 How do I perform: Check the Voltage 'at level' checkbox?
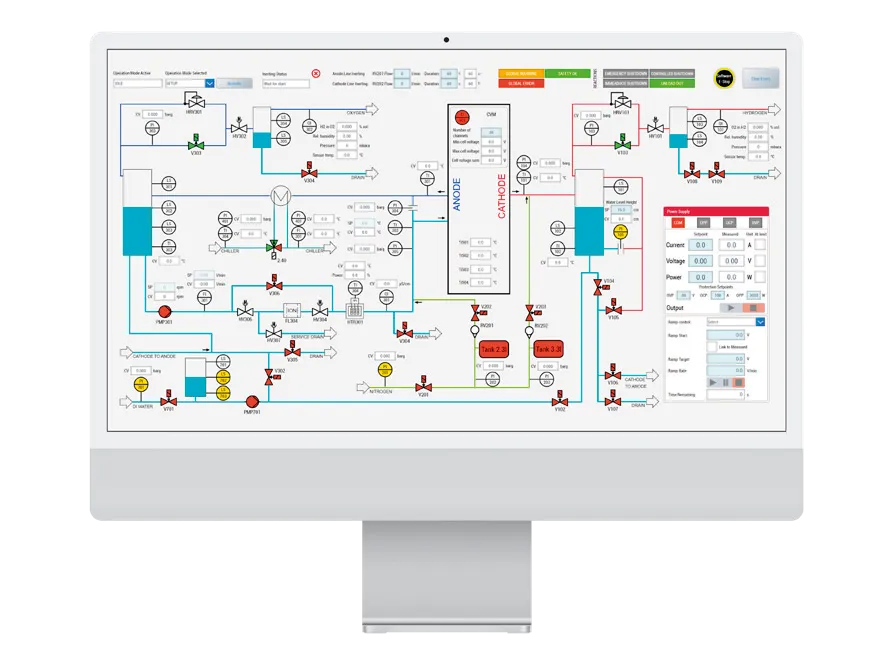coord(760,260)
